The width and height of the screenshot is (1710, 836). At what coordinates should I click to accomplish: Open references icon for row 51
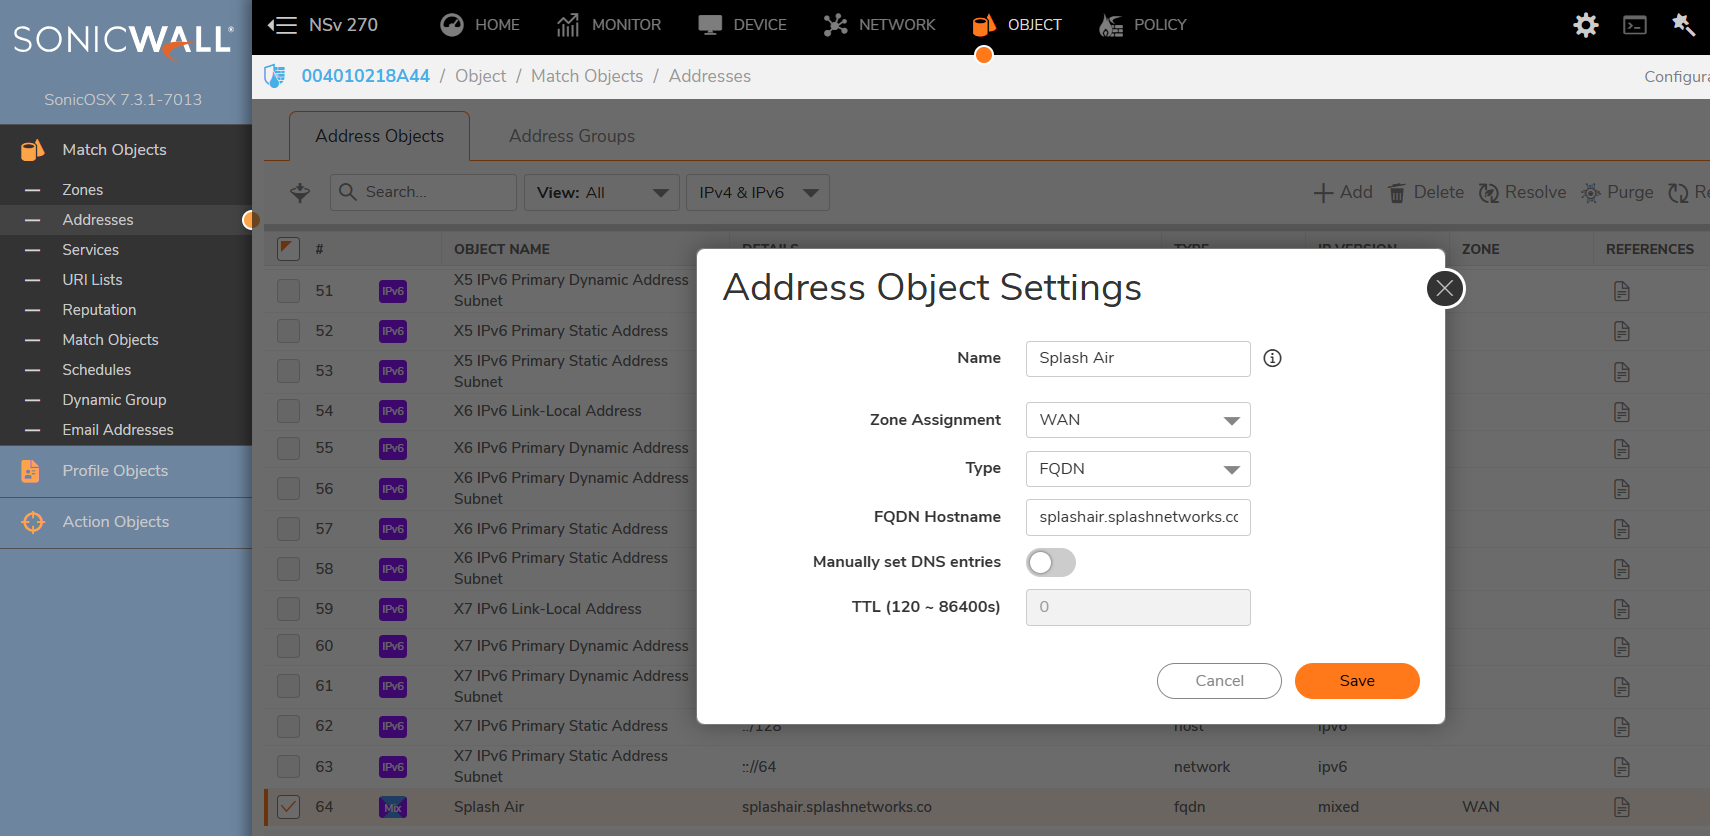pos(1622,291)
